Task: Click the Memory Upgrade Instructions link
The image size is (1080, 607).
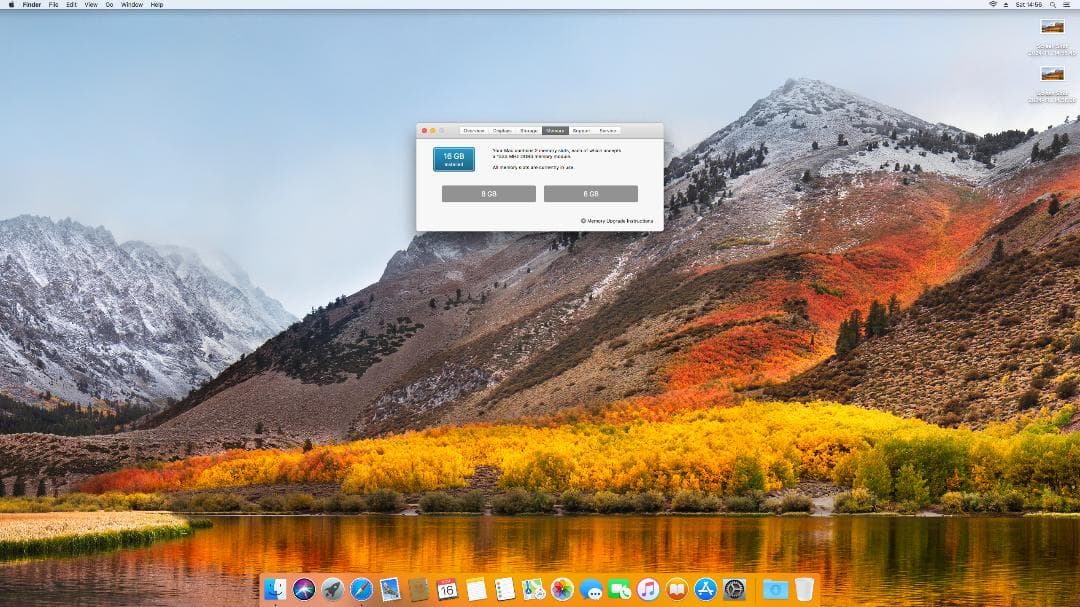Action: tap(619, 220)
